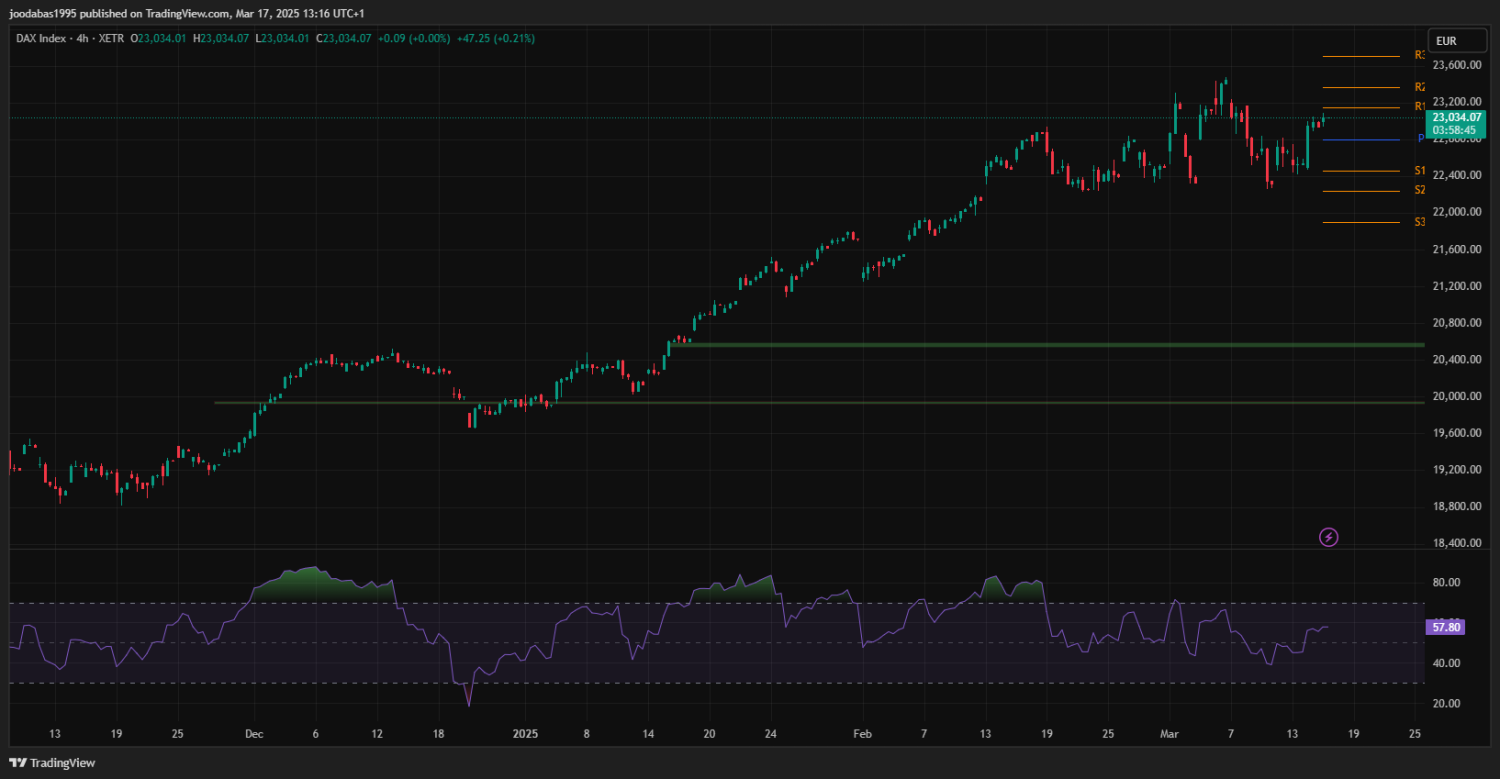1500x779 pixels.
Task: Select the S1 pivot support label
Action: click(x=1419, y=171)
